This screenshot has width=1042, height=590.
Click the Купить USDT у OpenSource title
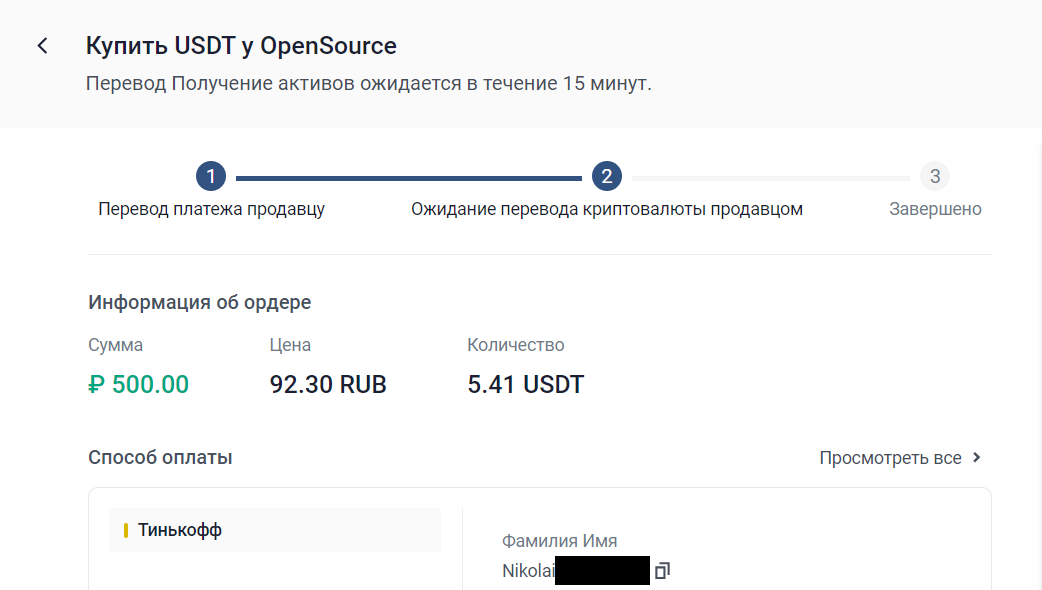point(241,46)
